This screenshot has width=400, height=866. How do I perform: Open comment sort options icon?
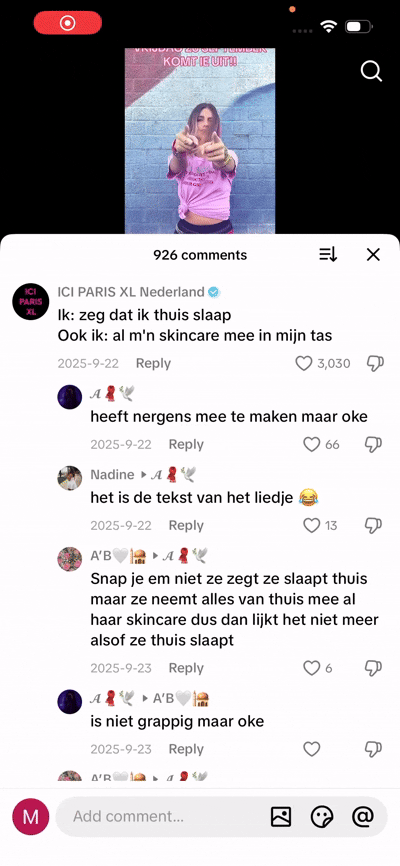328,255
